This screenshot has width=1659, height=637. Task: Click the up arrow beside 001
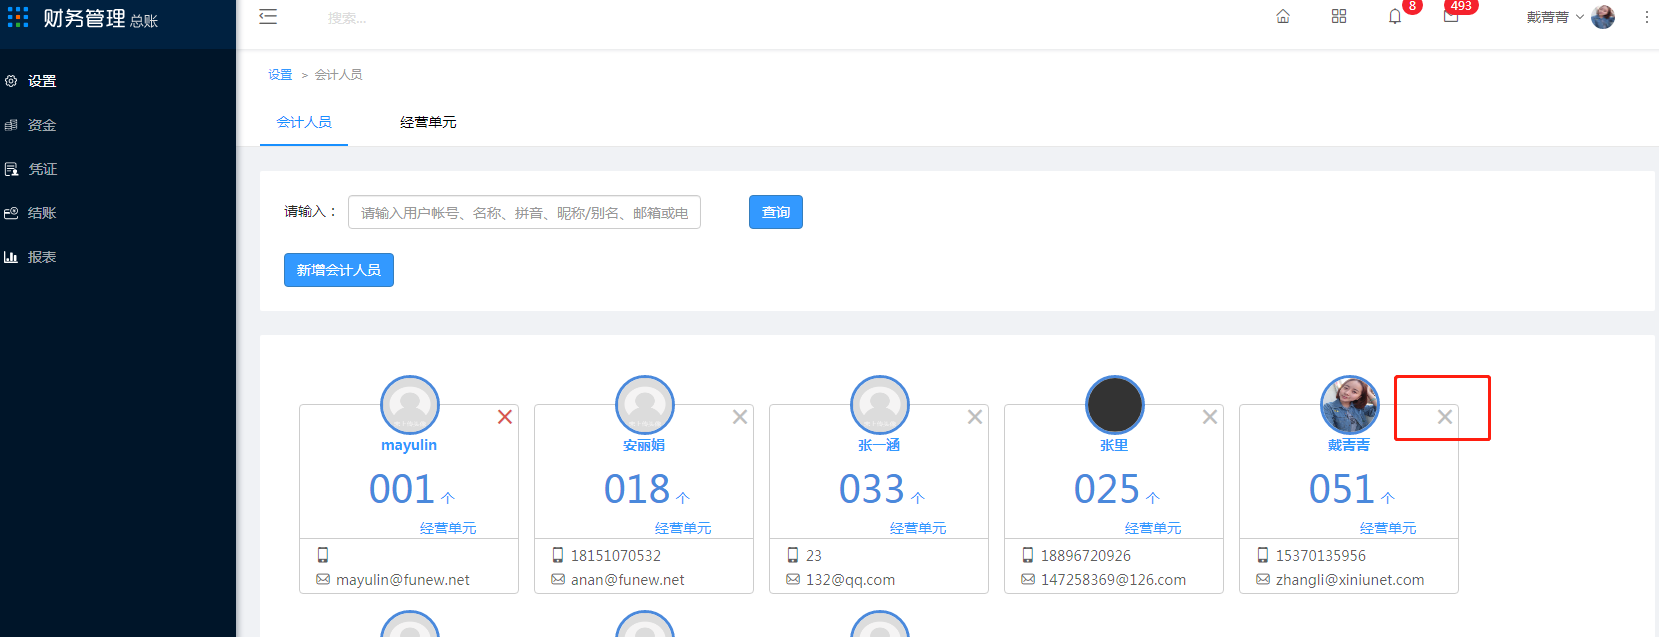[x=448, y=497]
